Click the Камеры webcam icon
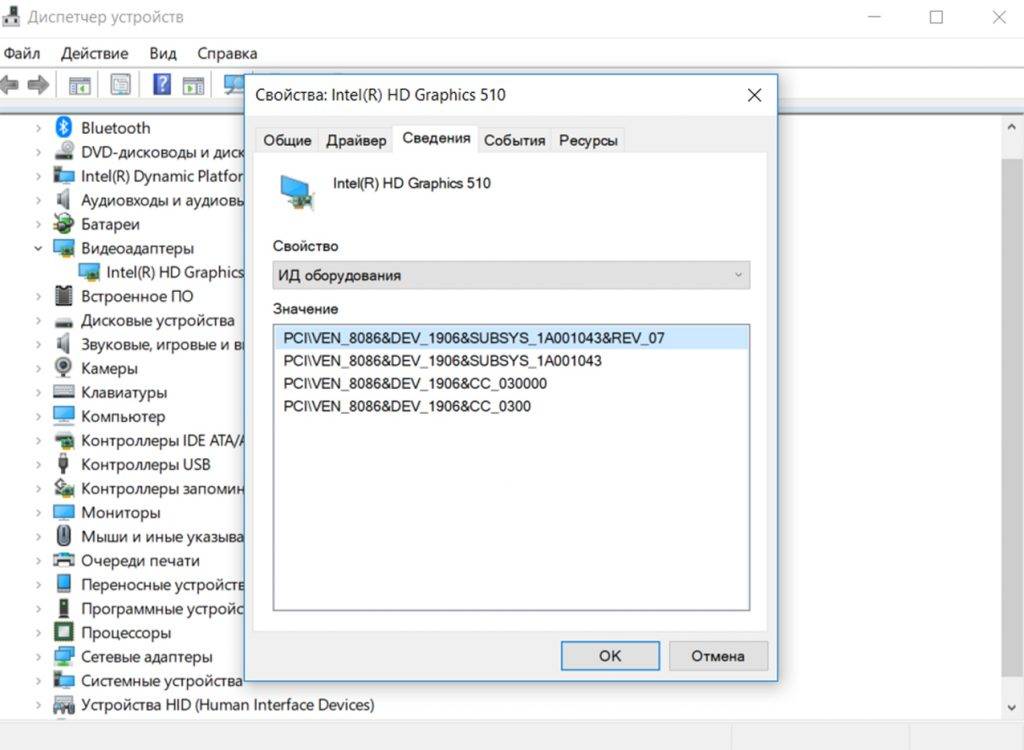Image resolution: width=1024 pixels, height=750 pixels. [x=64, y=368]
